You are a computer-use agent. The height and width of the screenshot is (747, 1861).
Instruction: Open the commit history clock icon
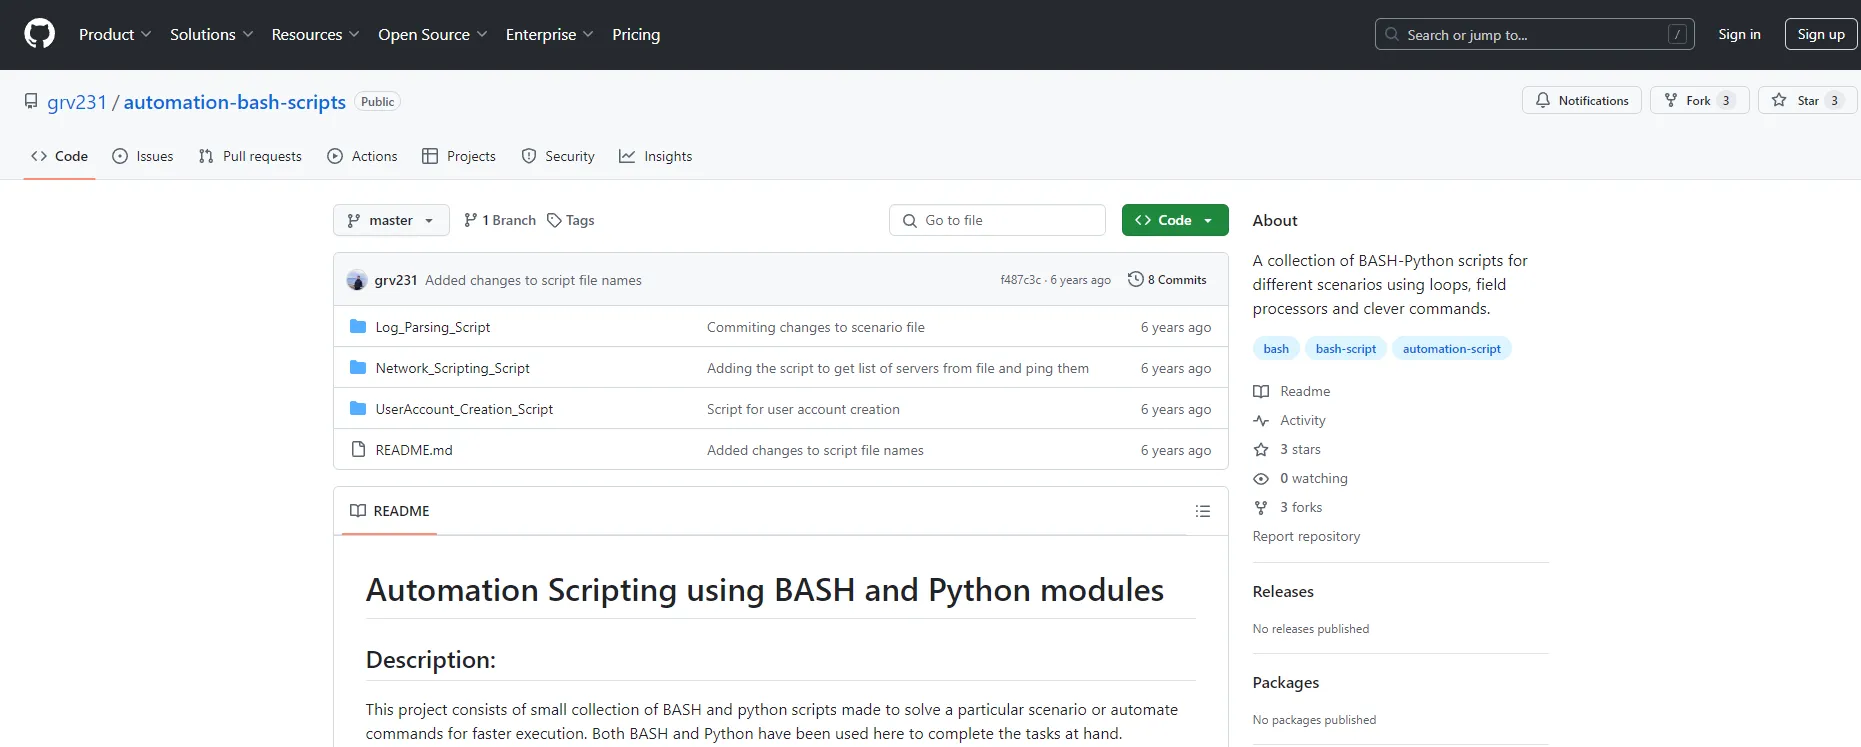pos(1135,280)
